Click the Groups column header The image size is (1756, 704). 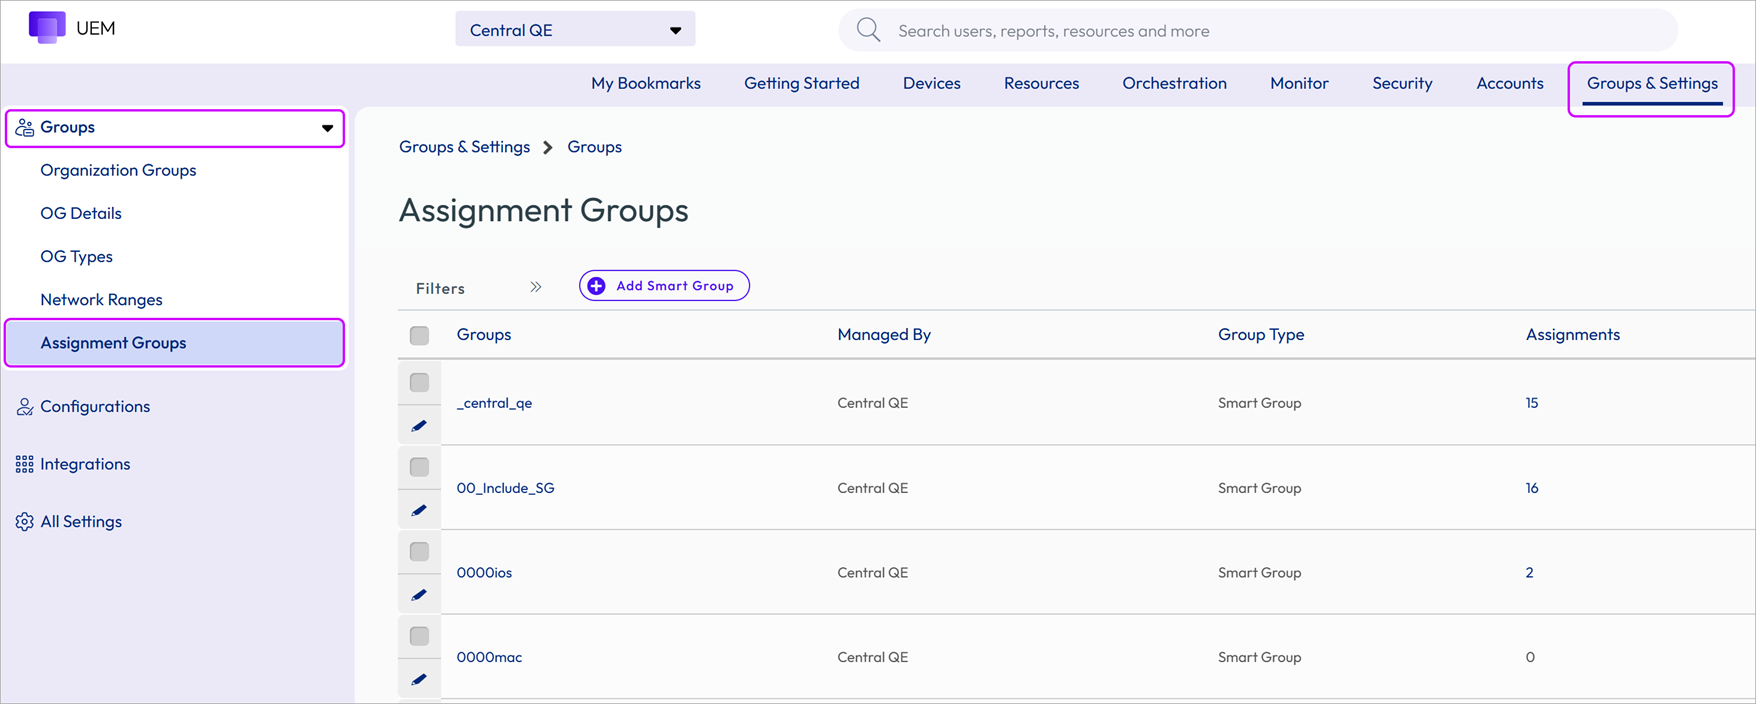click(484, 335)
